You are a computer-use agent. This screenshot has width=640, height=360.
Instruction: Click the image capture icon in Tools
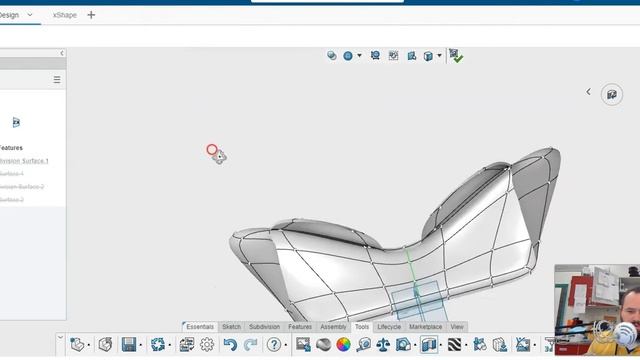coord(303,344)
